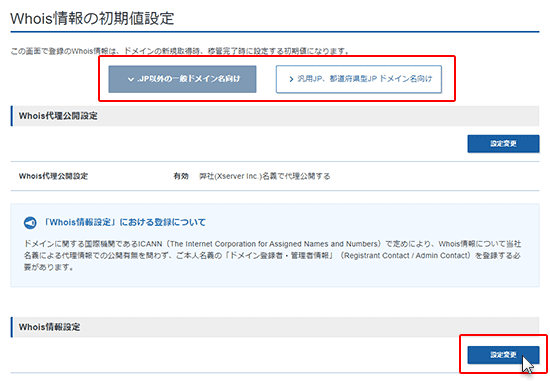
Task: Click 設定変更 button under Whois情報設定
Action: tap(503, 355)
